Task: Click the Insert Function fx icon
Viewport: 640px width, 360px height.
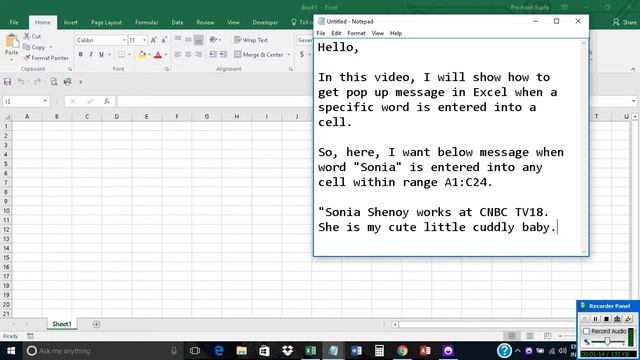Action: pos(107,101)
